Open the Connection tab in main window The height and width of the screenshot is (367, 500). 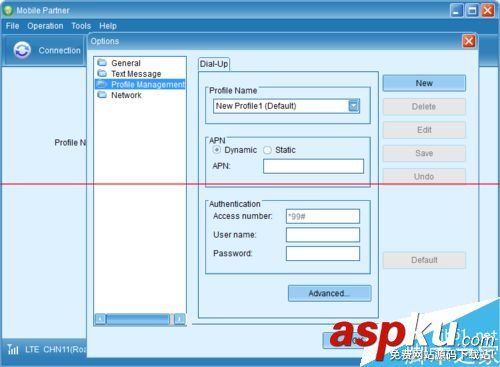click(43, 50)
